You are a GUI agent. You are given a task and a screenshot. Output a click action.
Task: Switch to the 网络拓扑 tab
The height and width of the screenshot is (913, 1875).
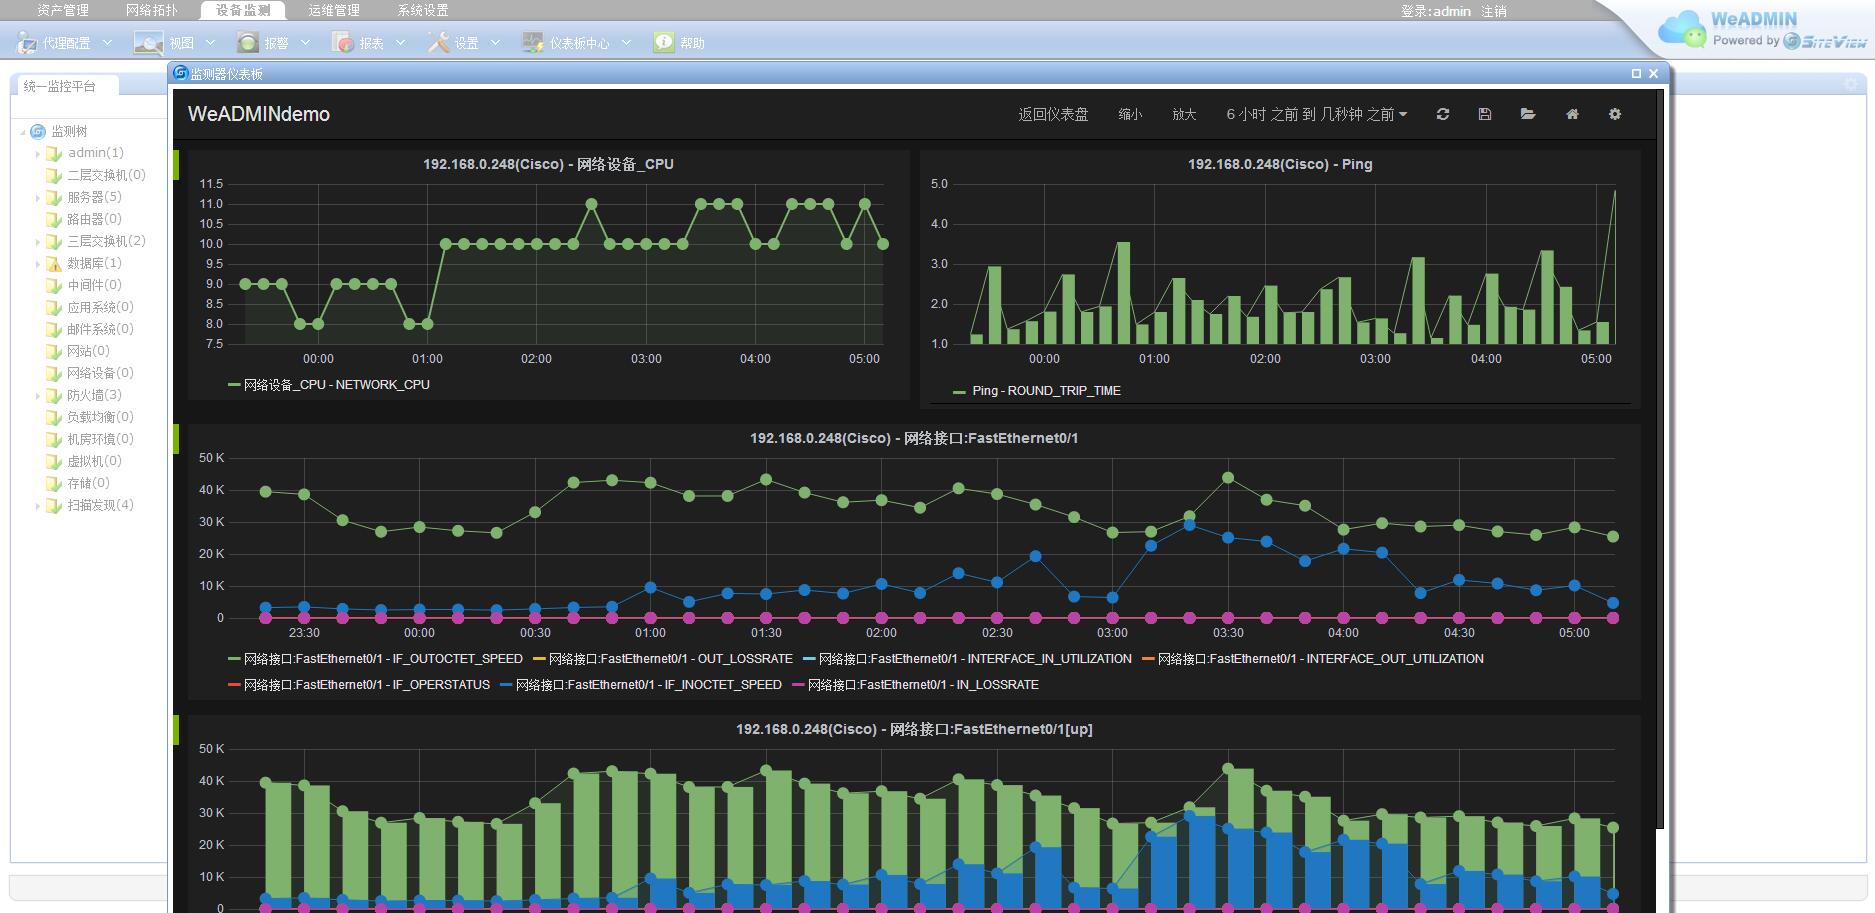point(152,10)
